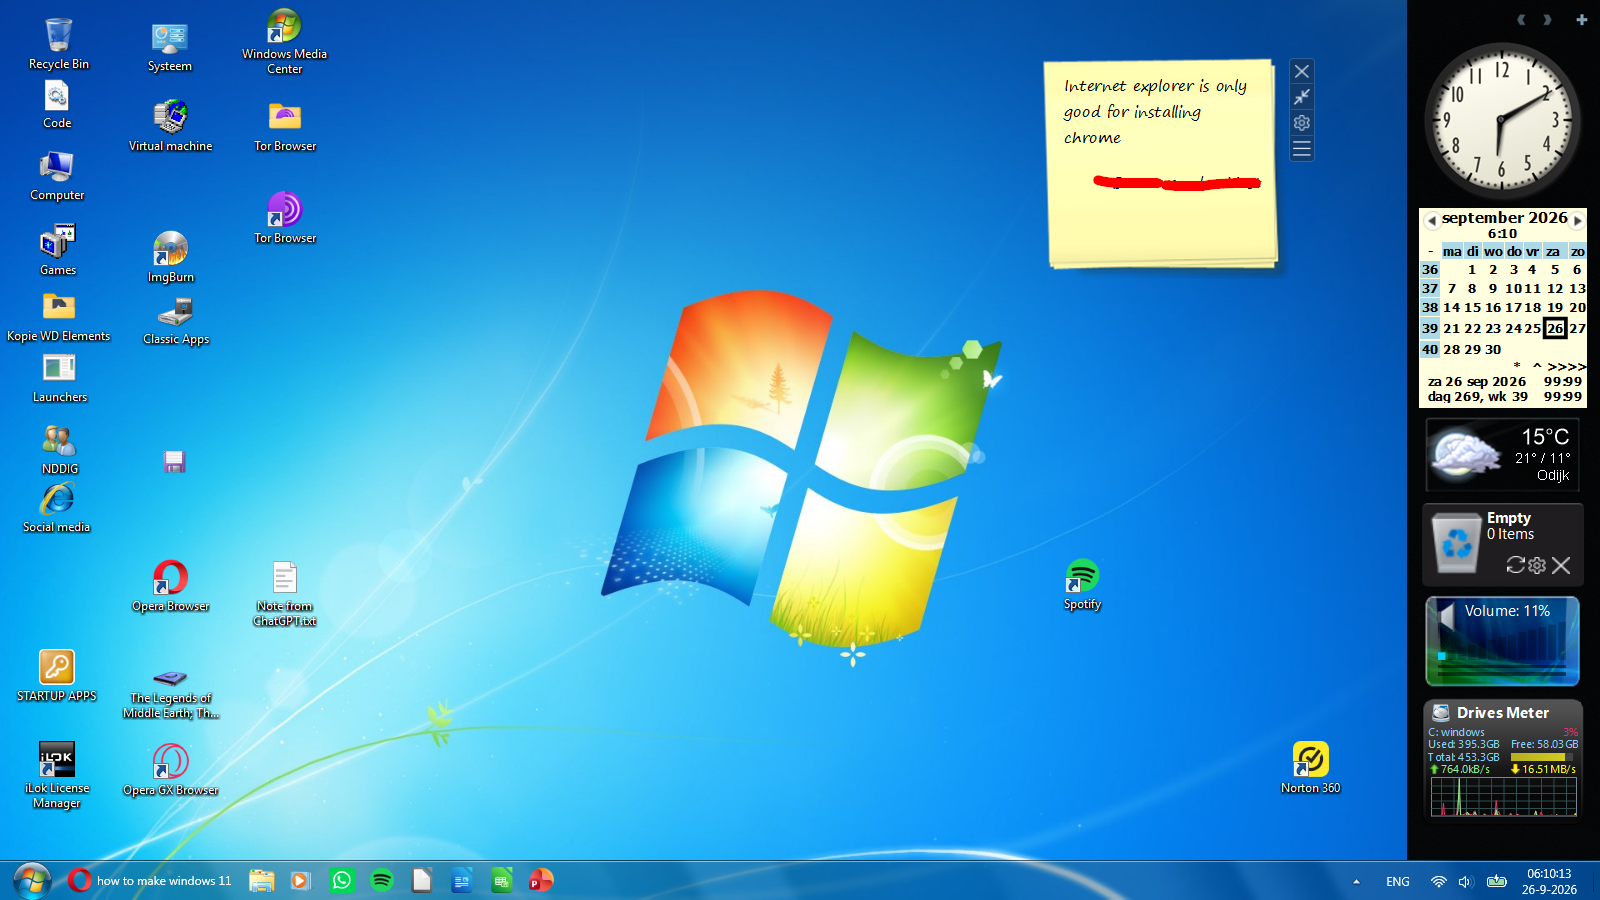Image resolution: width=1600 pixels, height=900 pixels.
Task: Refresh the recycle bin gadget
Action: click(x=1515, y=565)
